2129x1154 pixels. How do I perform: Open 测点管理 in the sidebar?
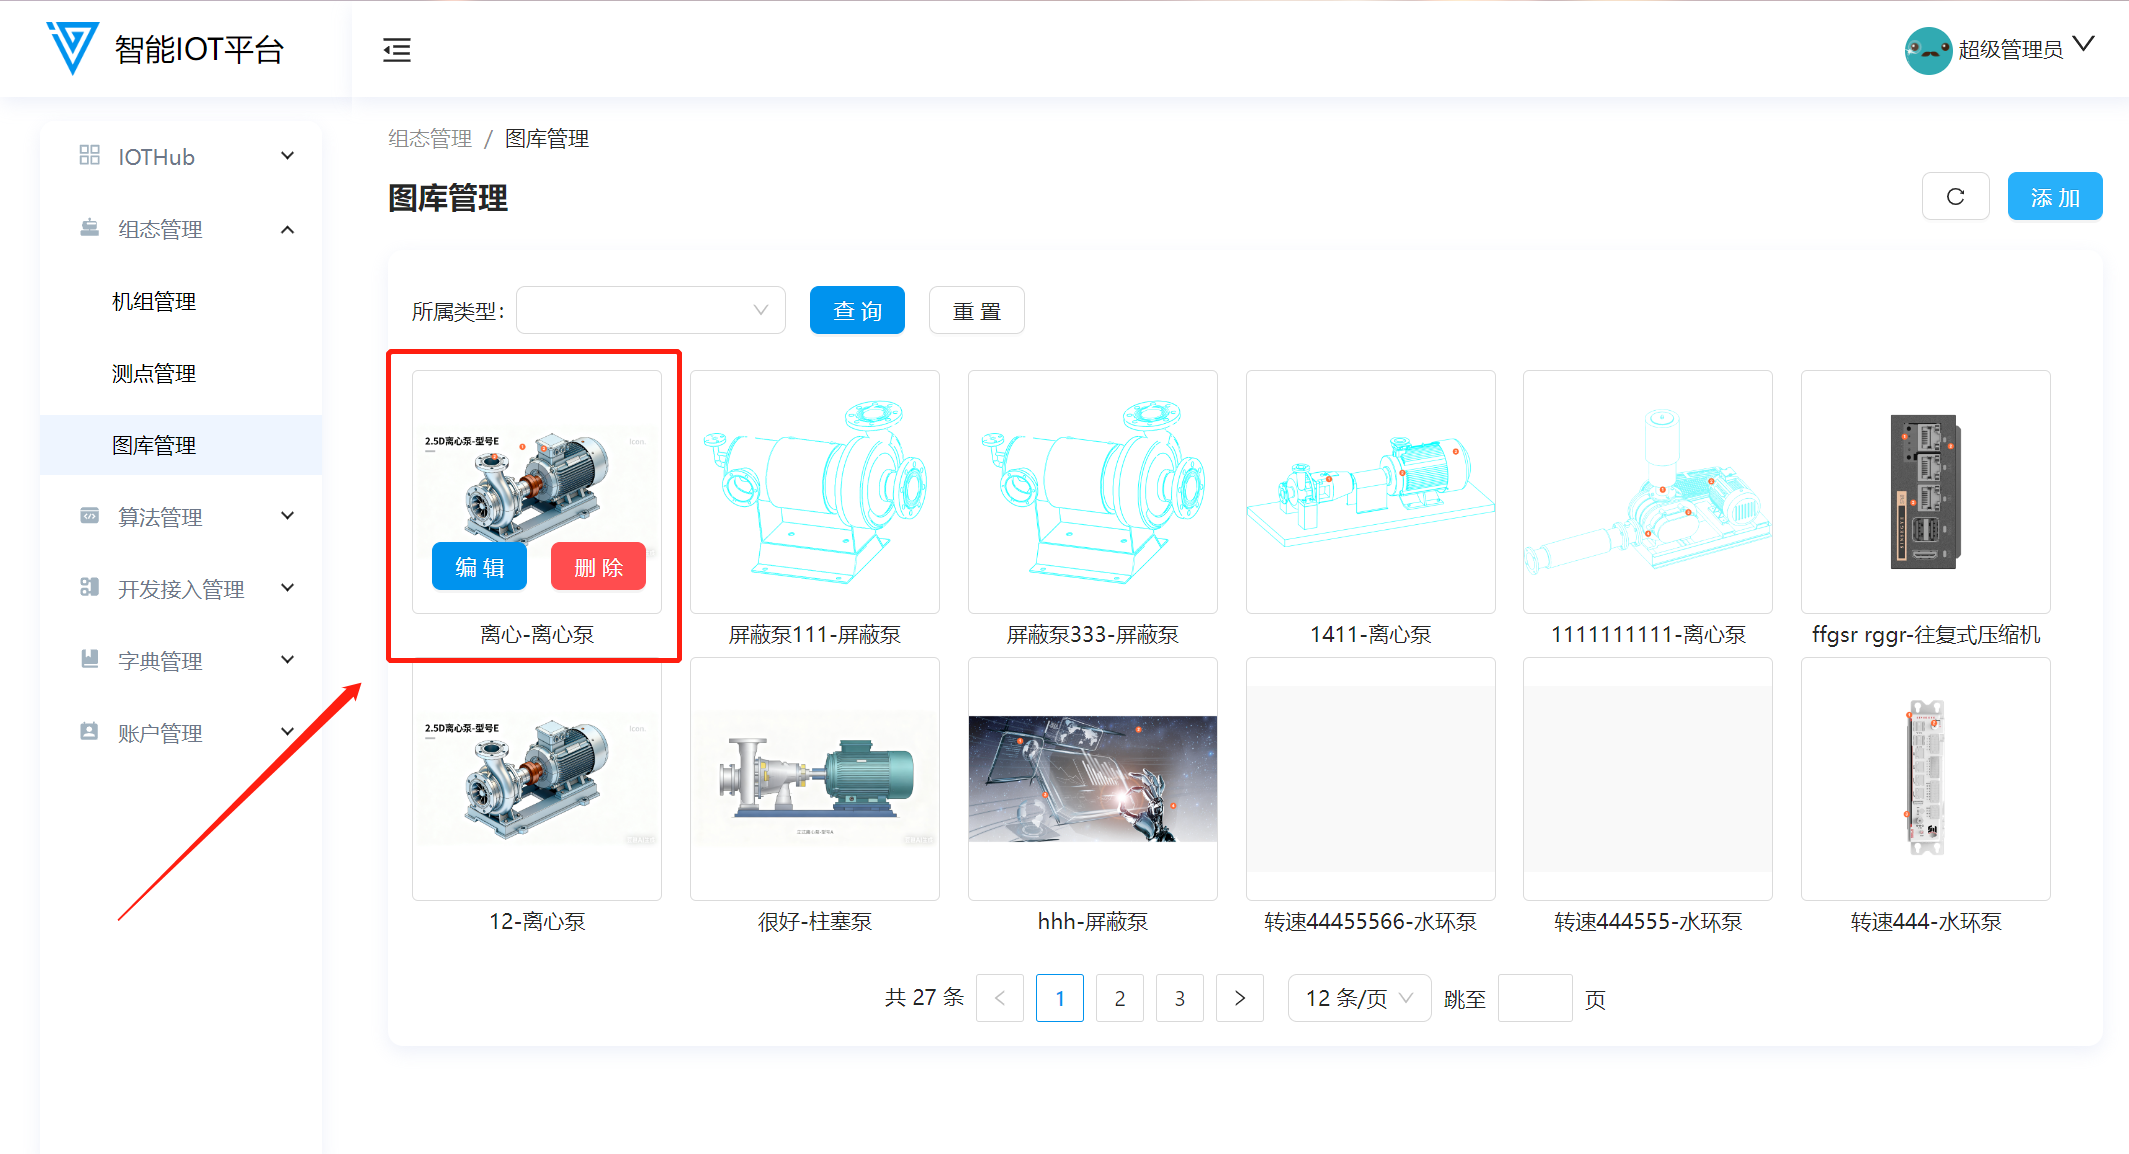pos(154,373)
